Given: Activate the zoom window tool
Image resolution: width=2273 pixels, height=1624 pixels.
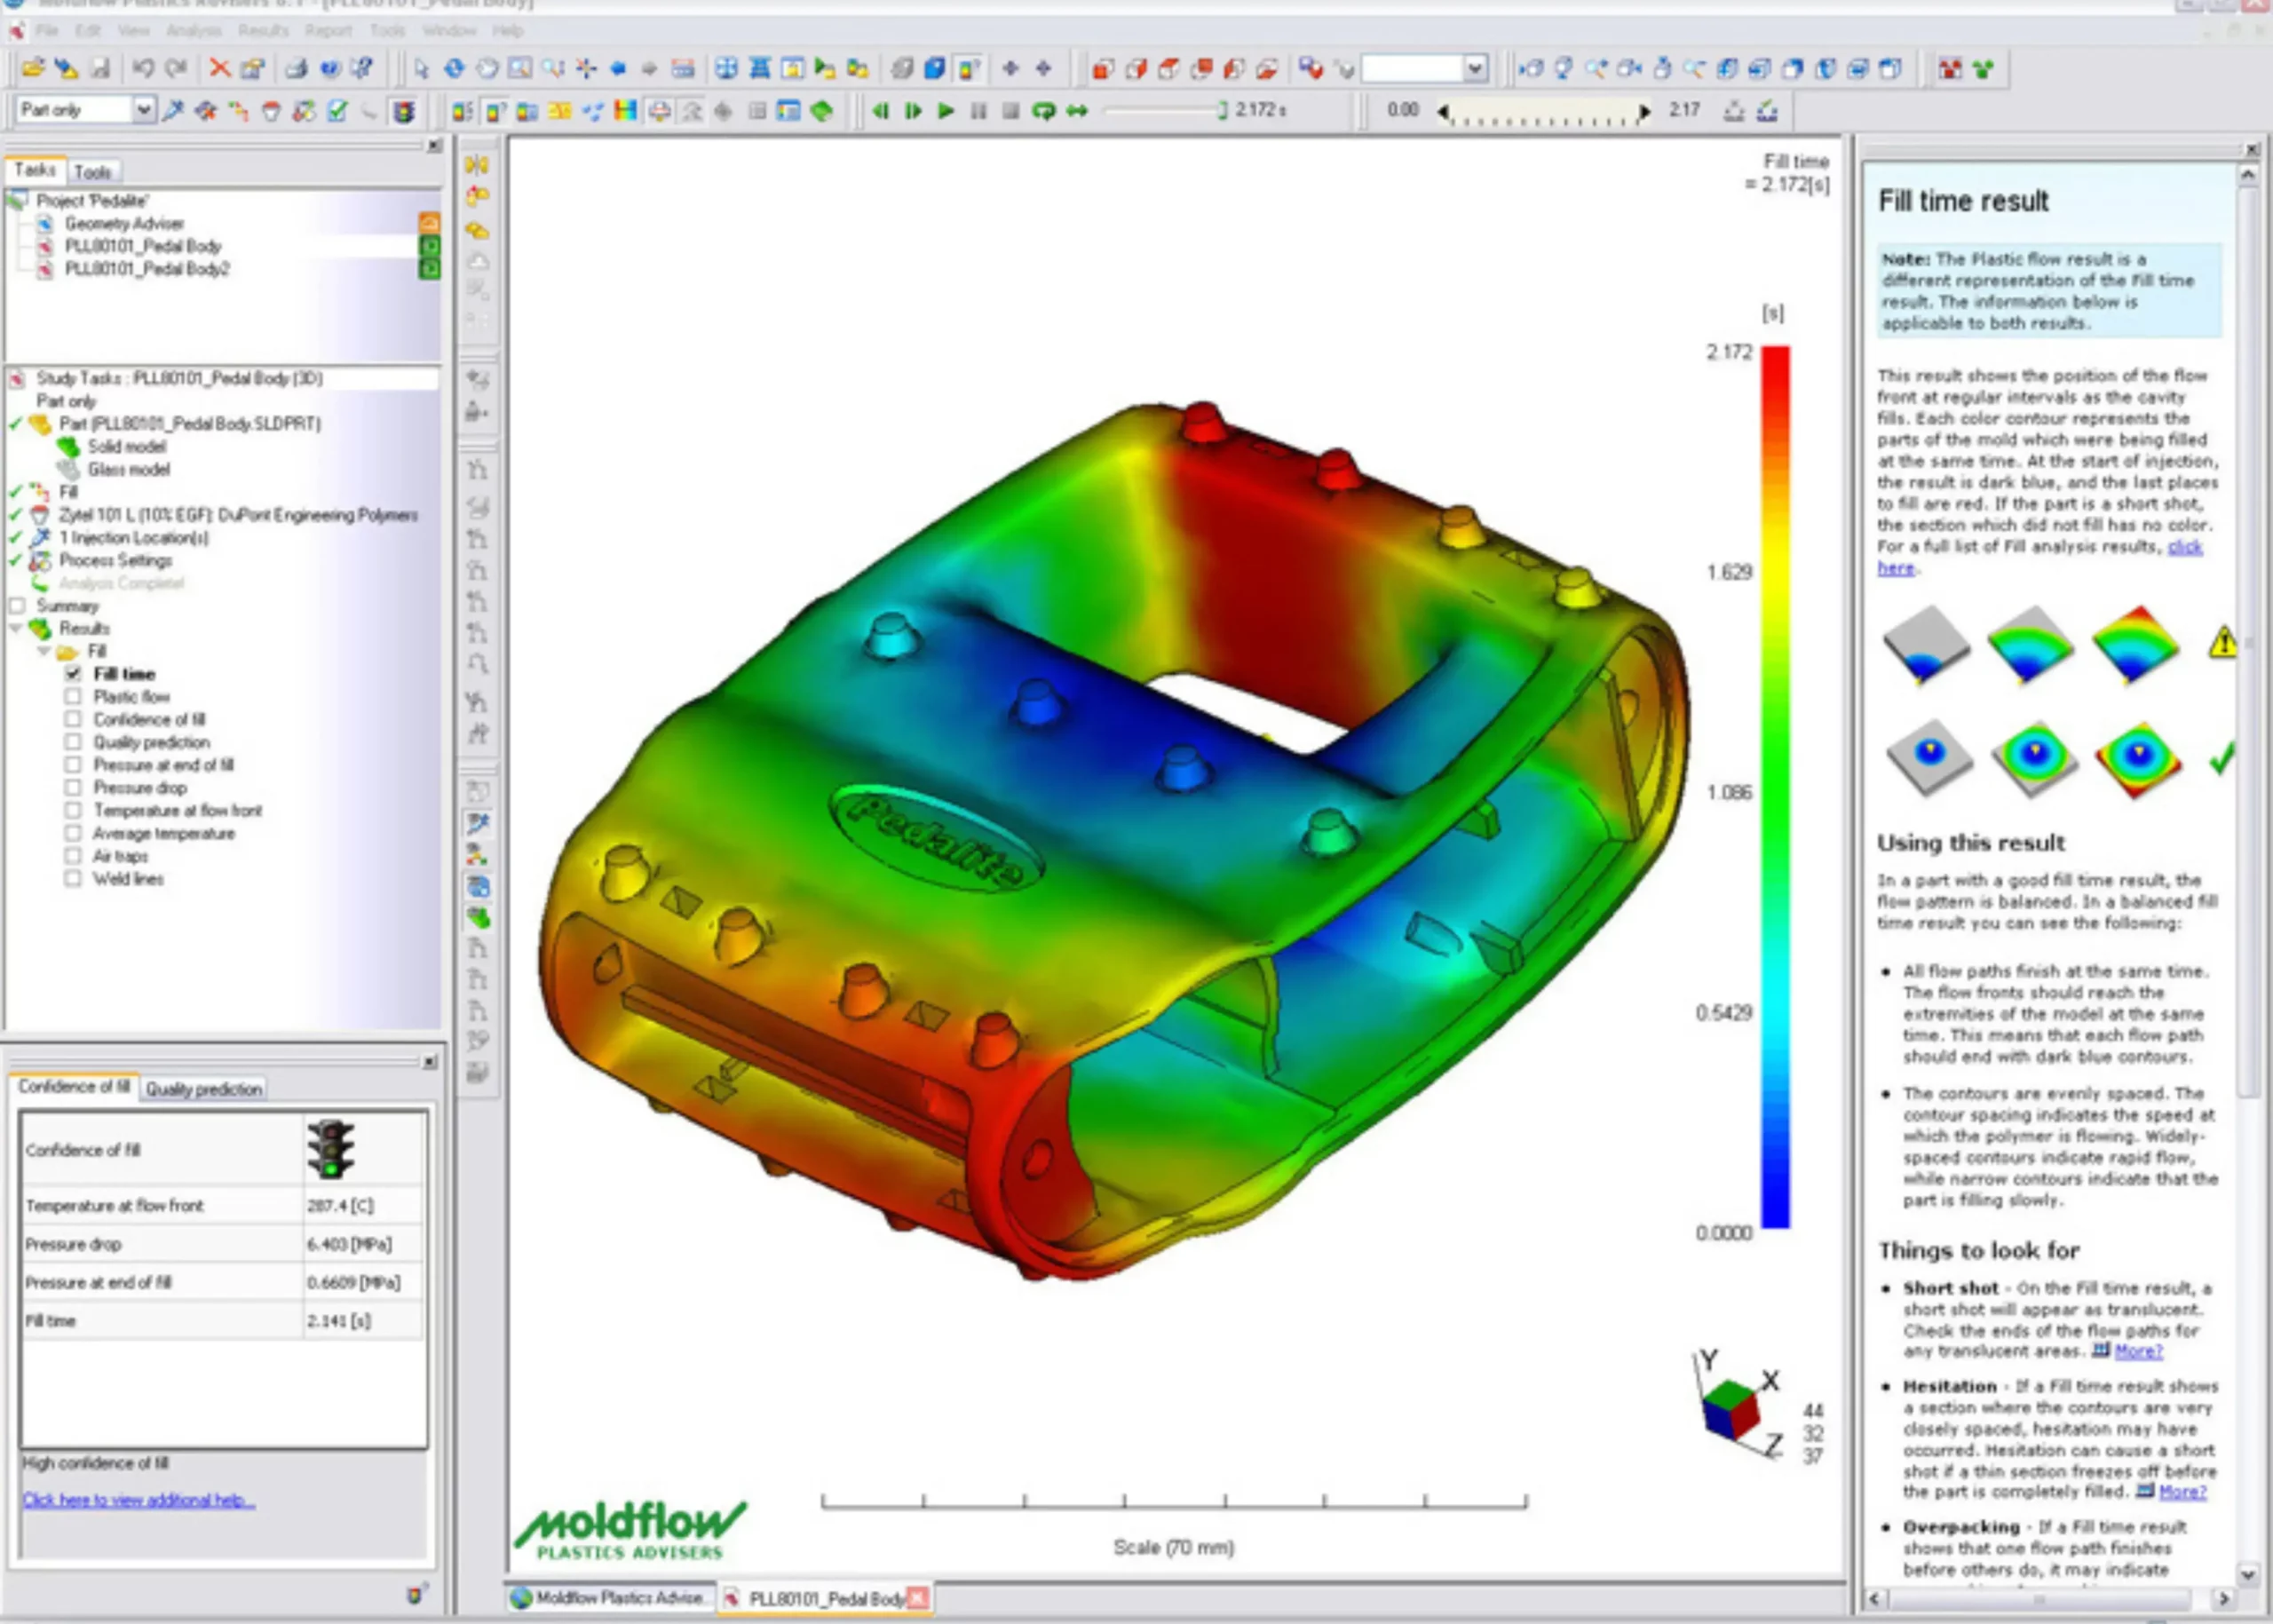Looking at the screenshot, I should pyautogui.click(x=520, y=69).
